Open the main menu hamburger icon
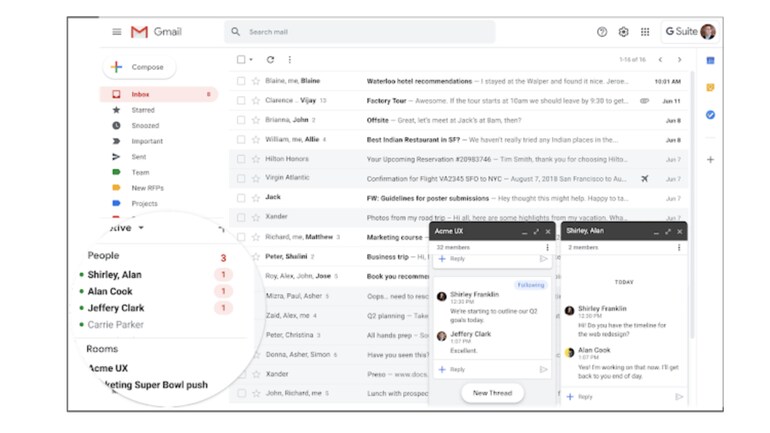 pyautogui.click(x=117, y=32)
